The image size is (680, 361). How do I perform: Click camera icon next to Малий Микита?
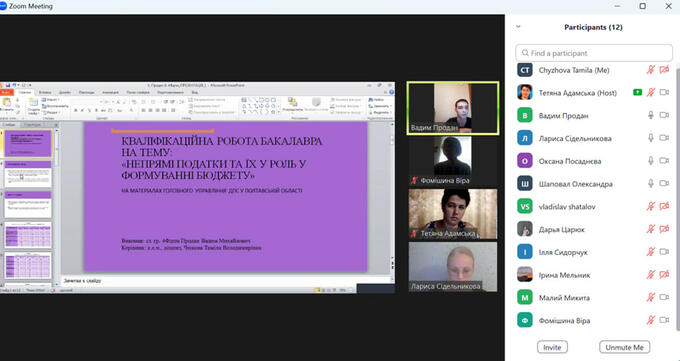tap(664, 297)
